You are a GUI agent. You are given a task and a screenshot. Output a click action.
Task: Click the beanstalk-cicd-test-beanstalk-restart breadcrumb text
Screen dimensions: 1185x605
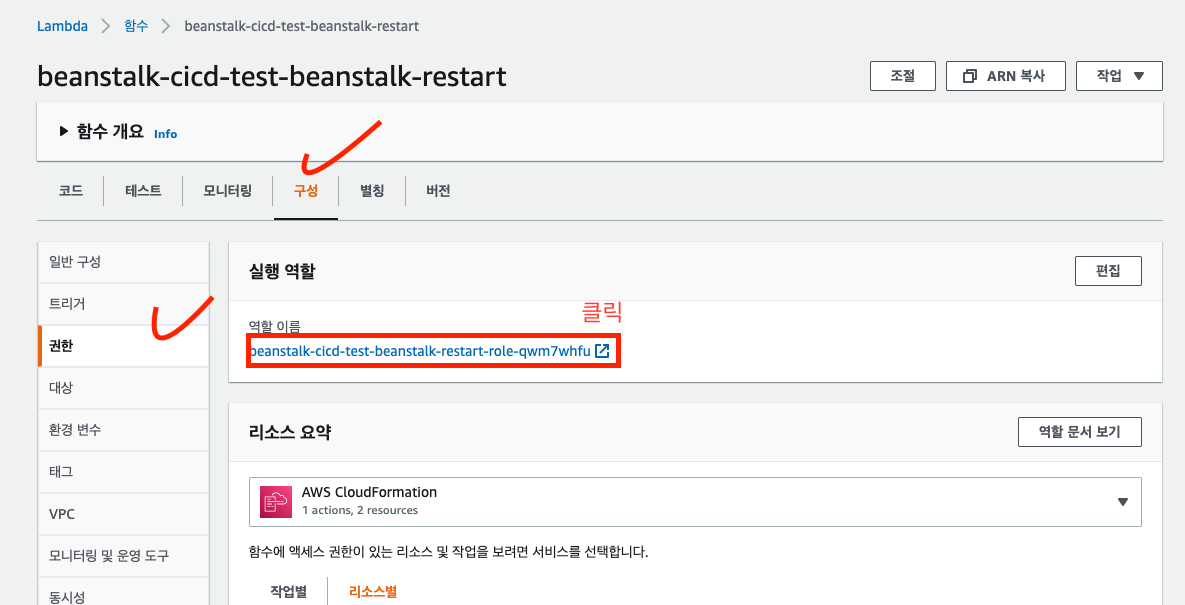[x=302, y=26]
